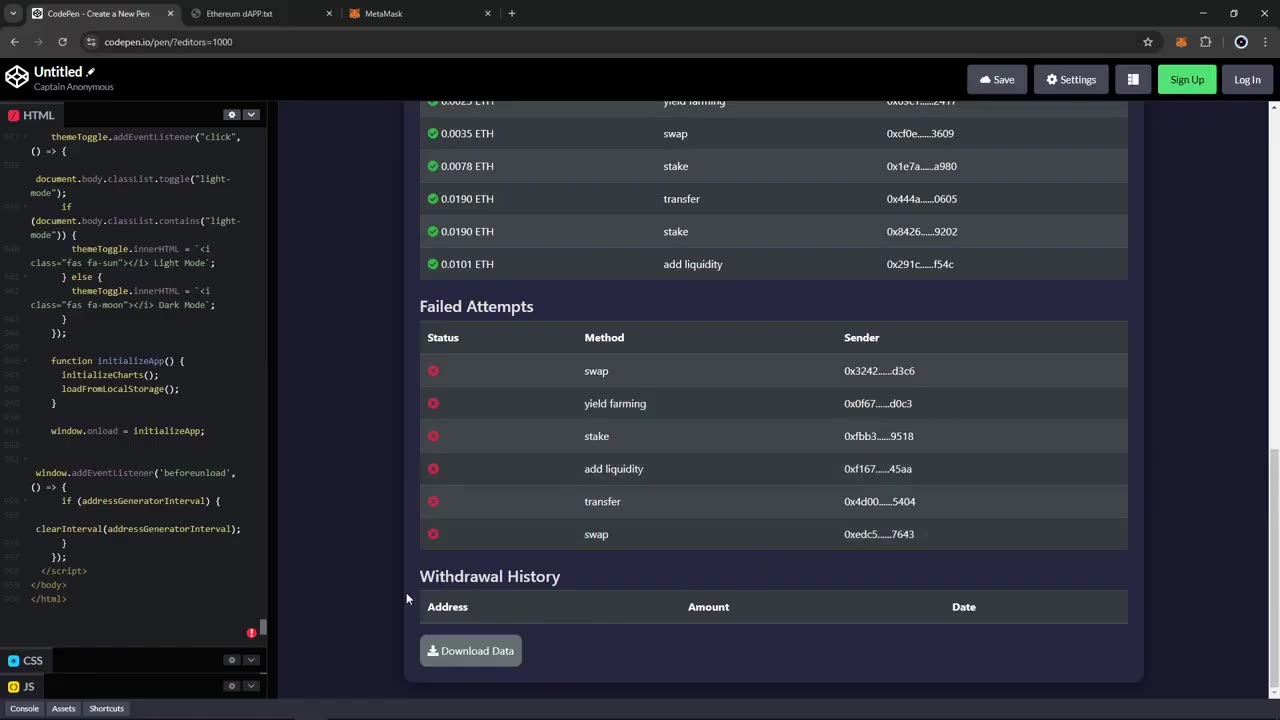Open a new browser tab

coord(512,14)
